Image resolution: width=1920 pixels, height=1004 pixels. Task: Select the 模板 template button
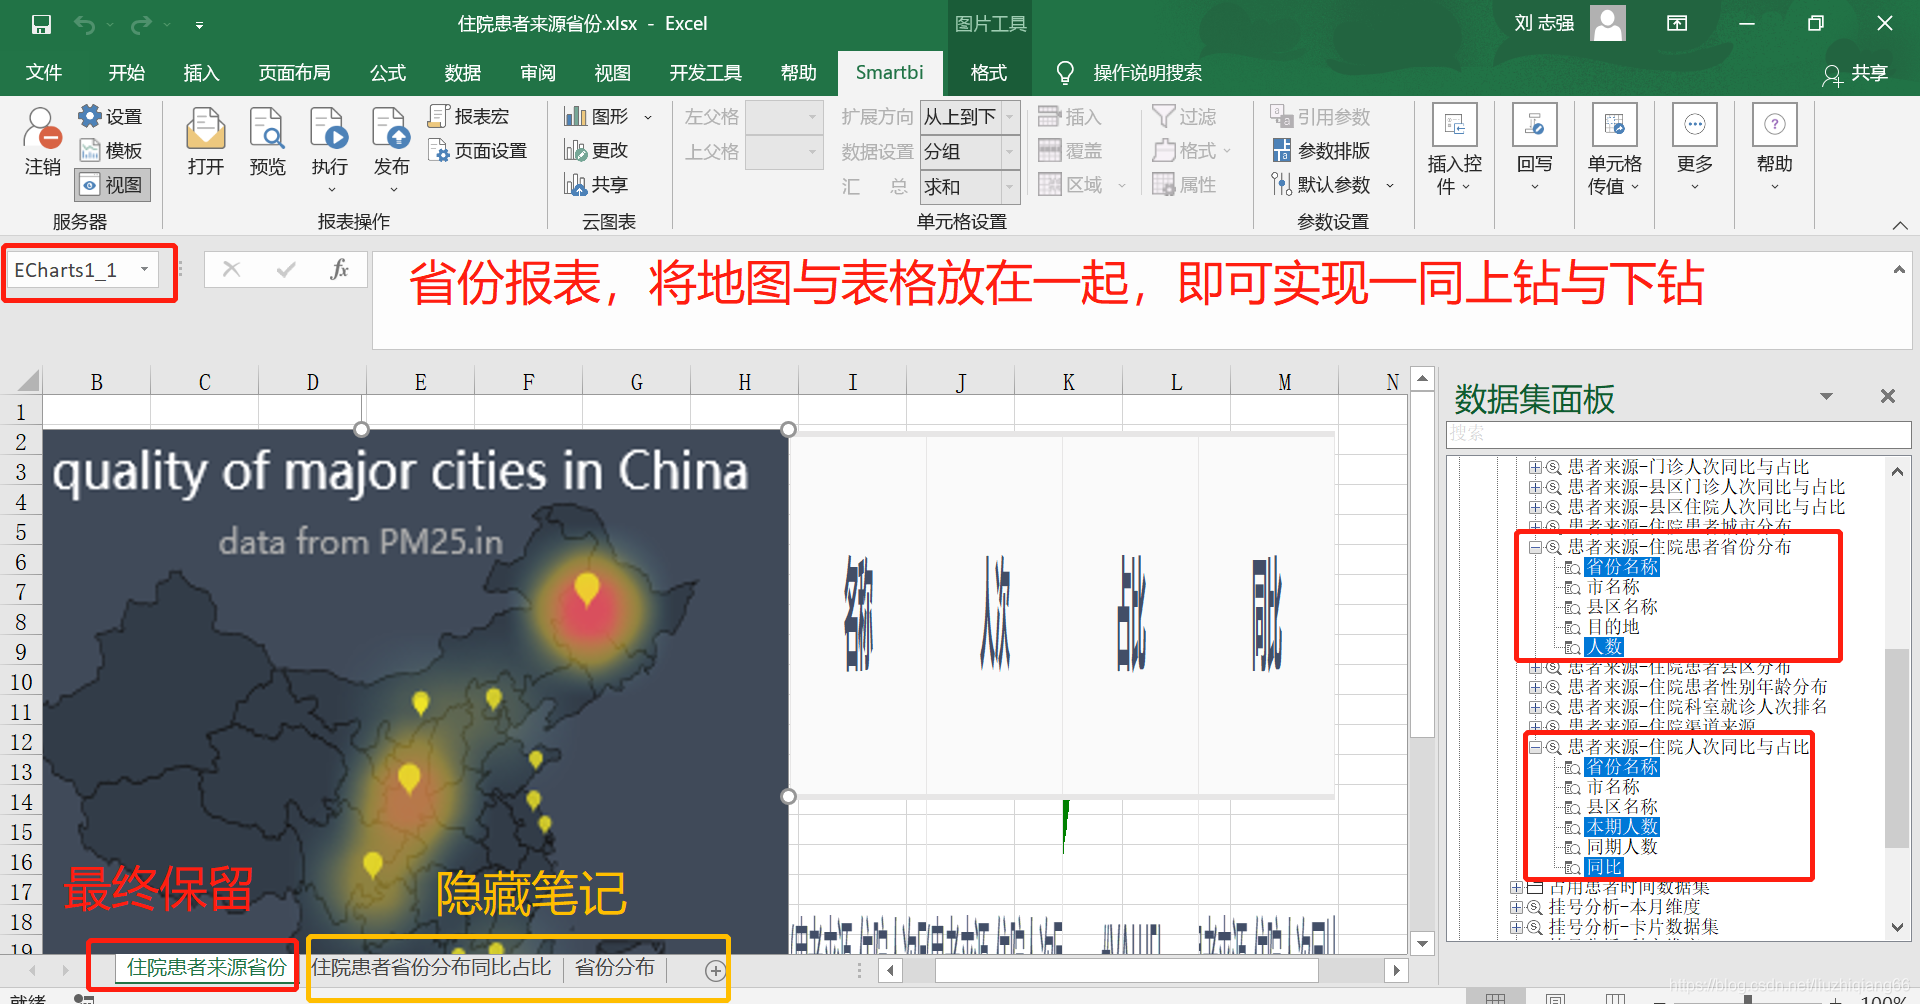pyautogui.click(x=111, y=151)
